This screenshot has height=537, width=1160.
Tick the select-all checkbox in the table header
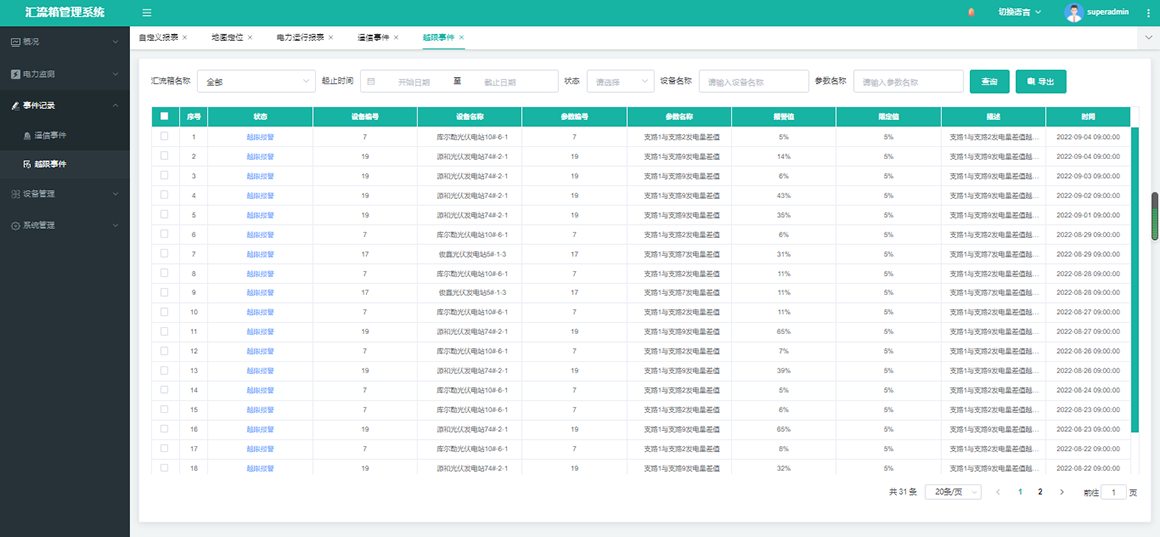pyautogui.click(x=164, y=116)
